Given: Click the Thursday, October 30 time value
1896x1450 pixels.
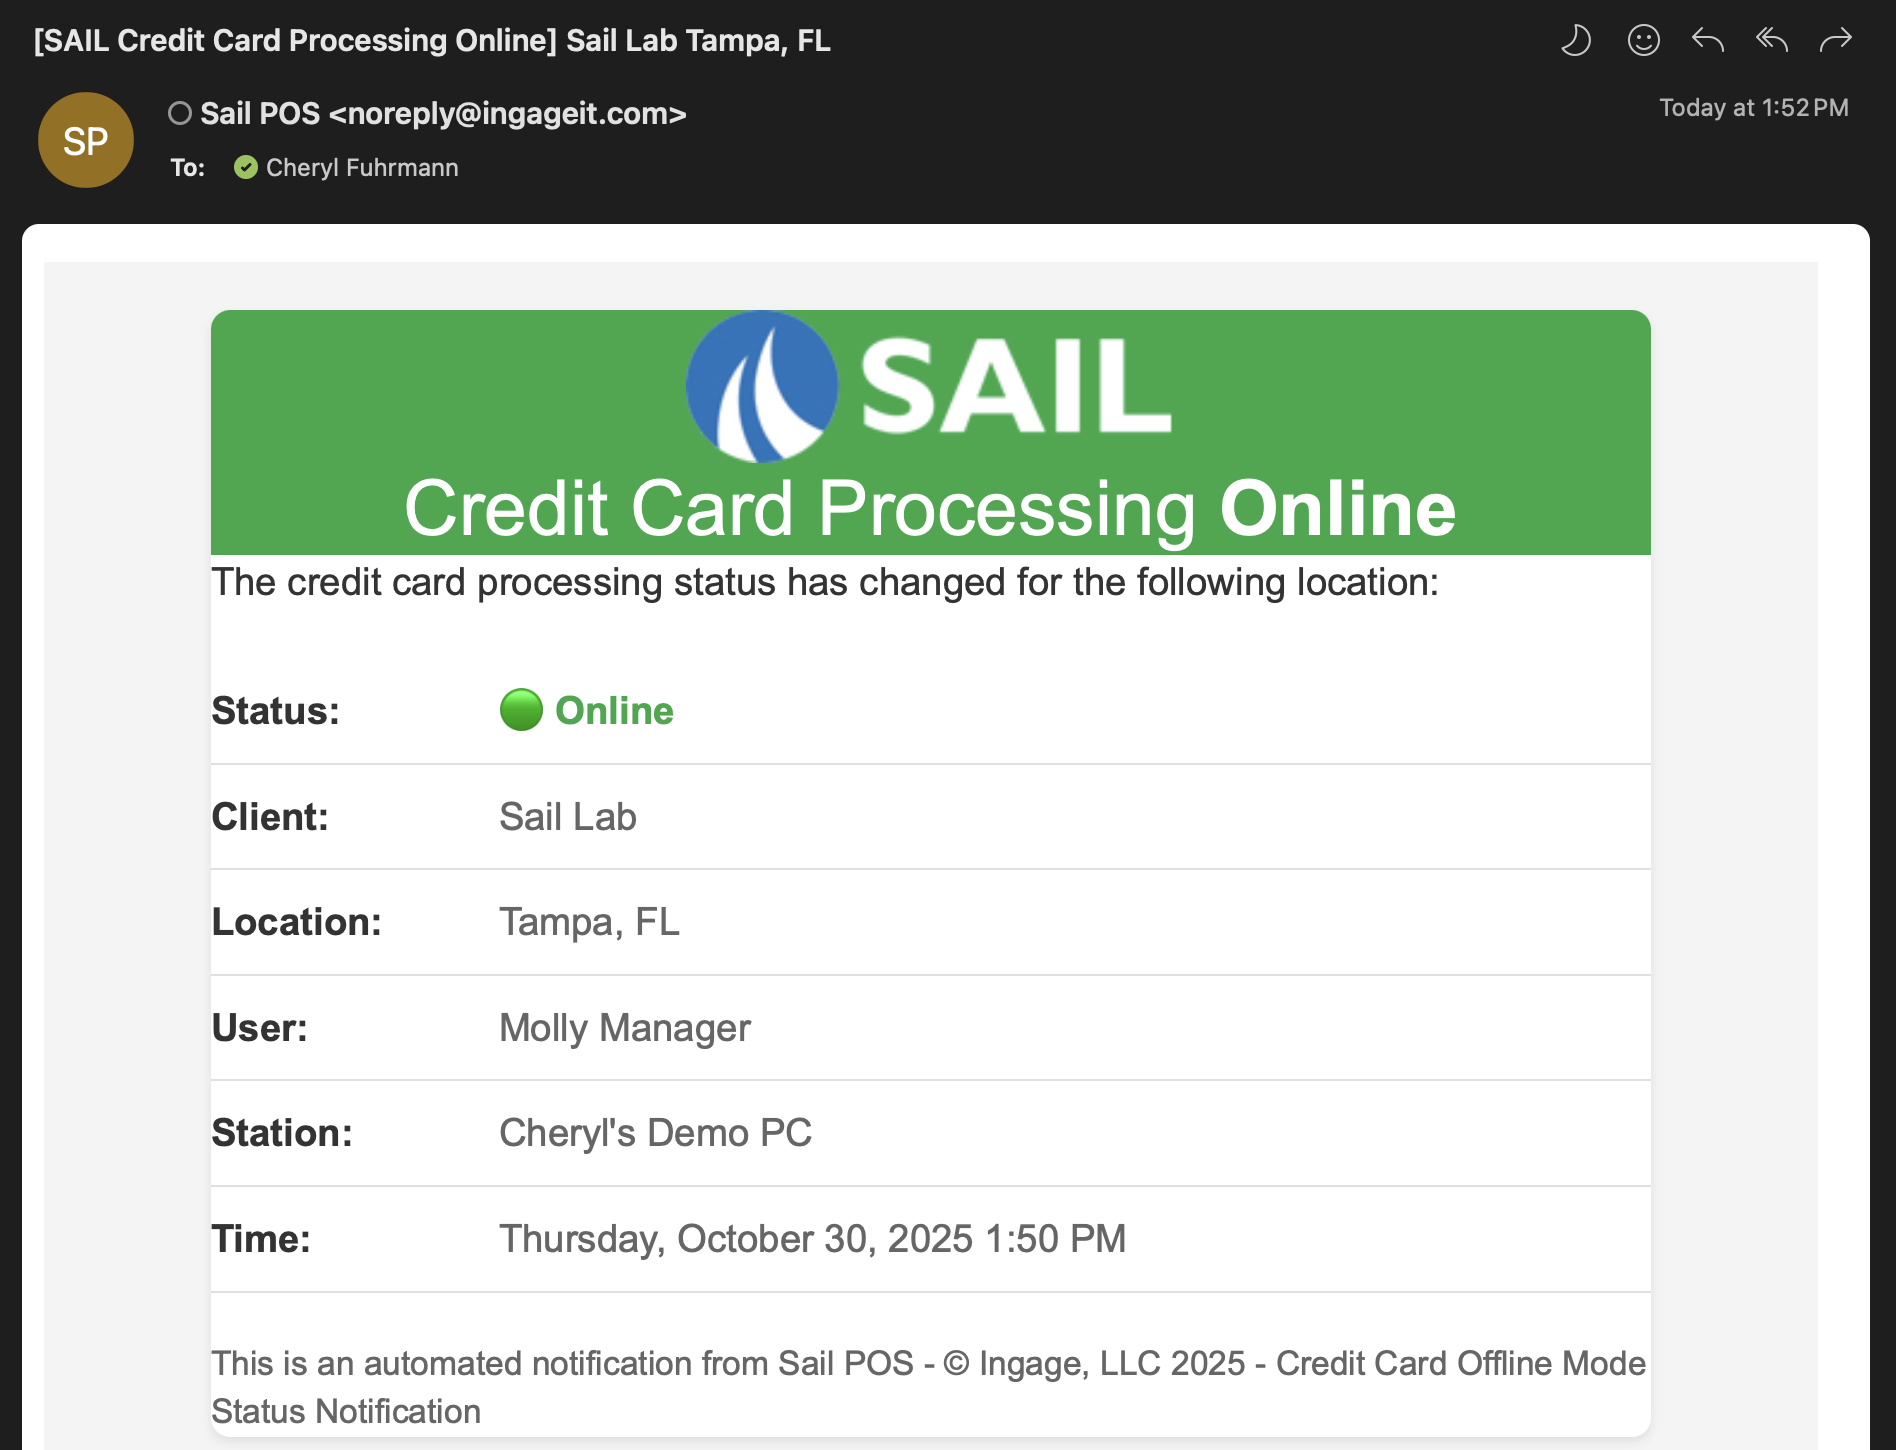Looking at the screenshot, I should click(812, 1239).
